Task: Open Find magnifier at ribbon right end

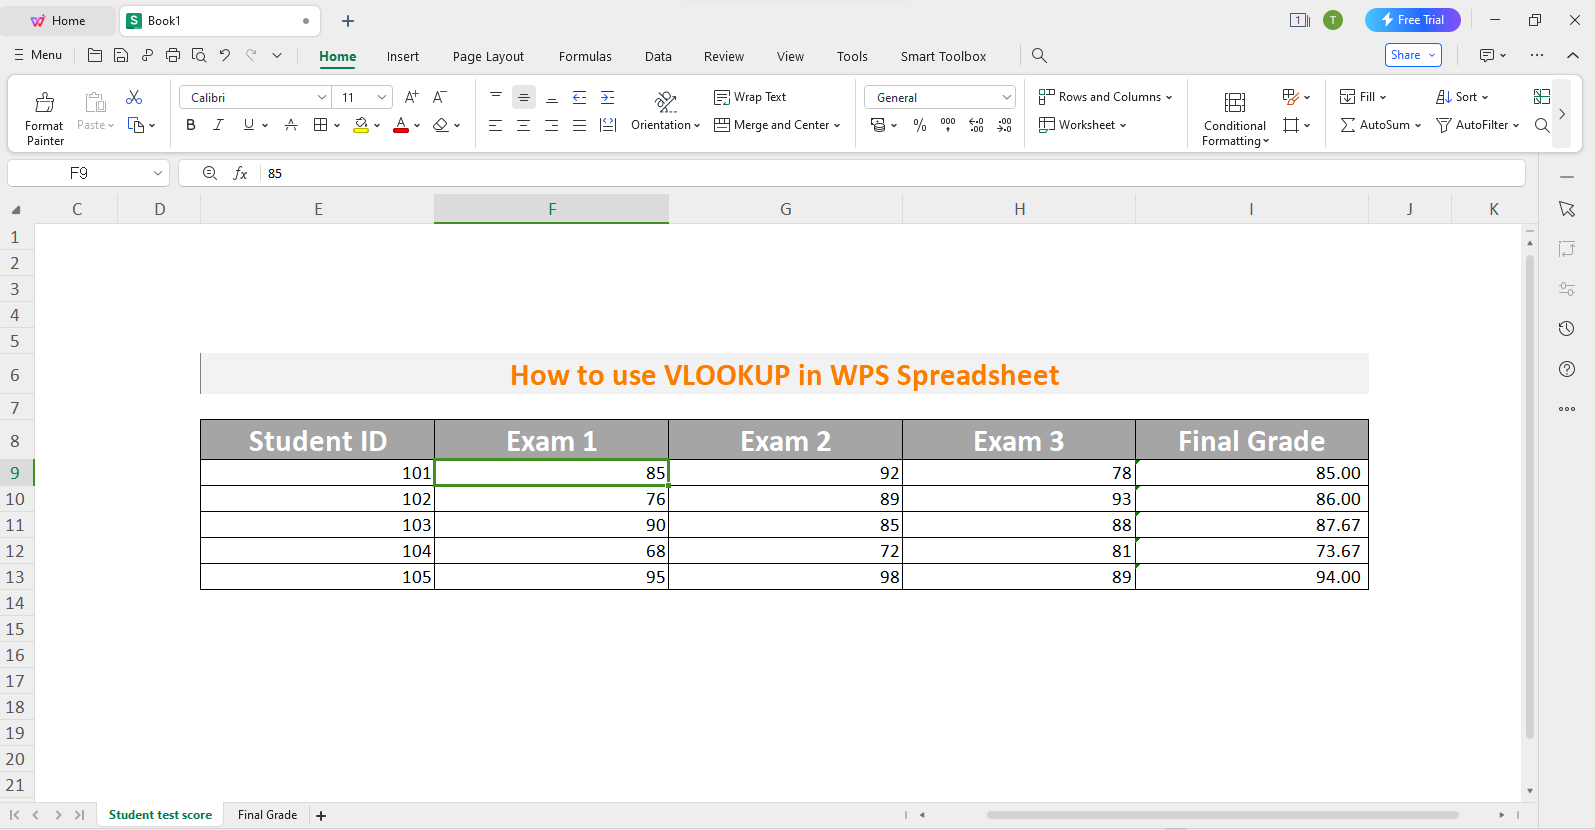Action: click(1542, 125)
